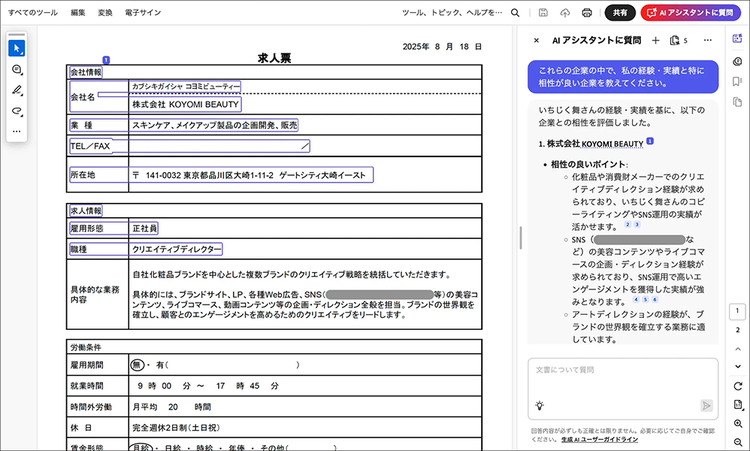
Task: Click the 文書について質問 input field
Action: tap(620, 371)
